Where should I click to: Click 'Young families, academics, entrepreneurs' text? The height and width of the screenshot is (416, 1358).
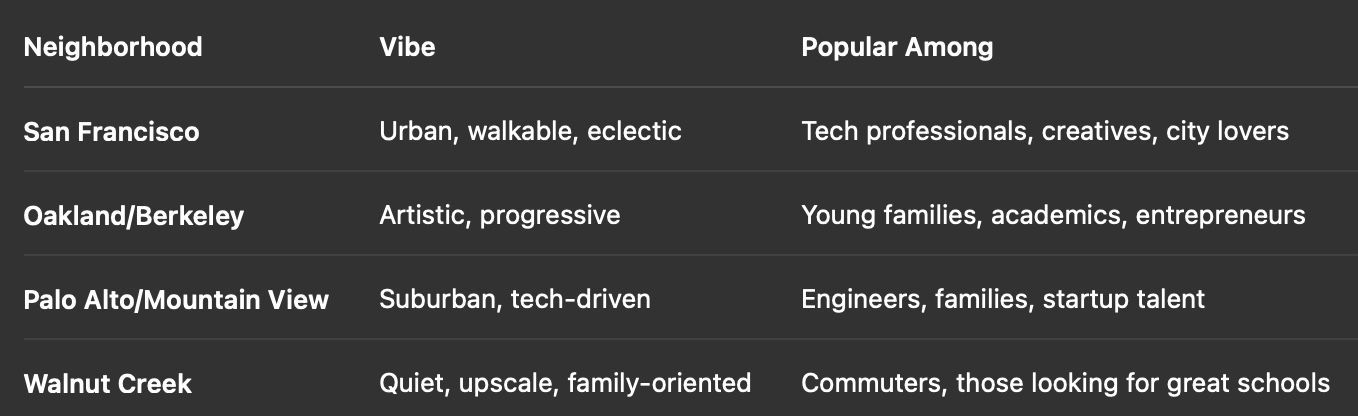(1053, 216)
